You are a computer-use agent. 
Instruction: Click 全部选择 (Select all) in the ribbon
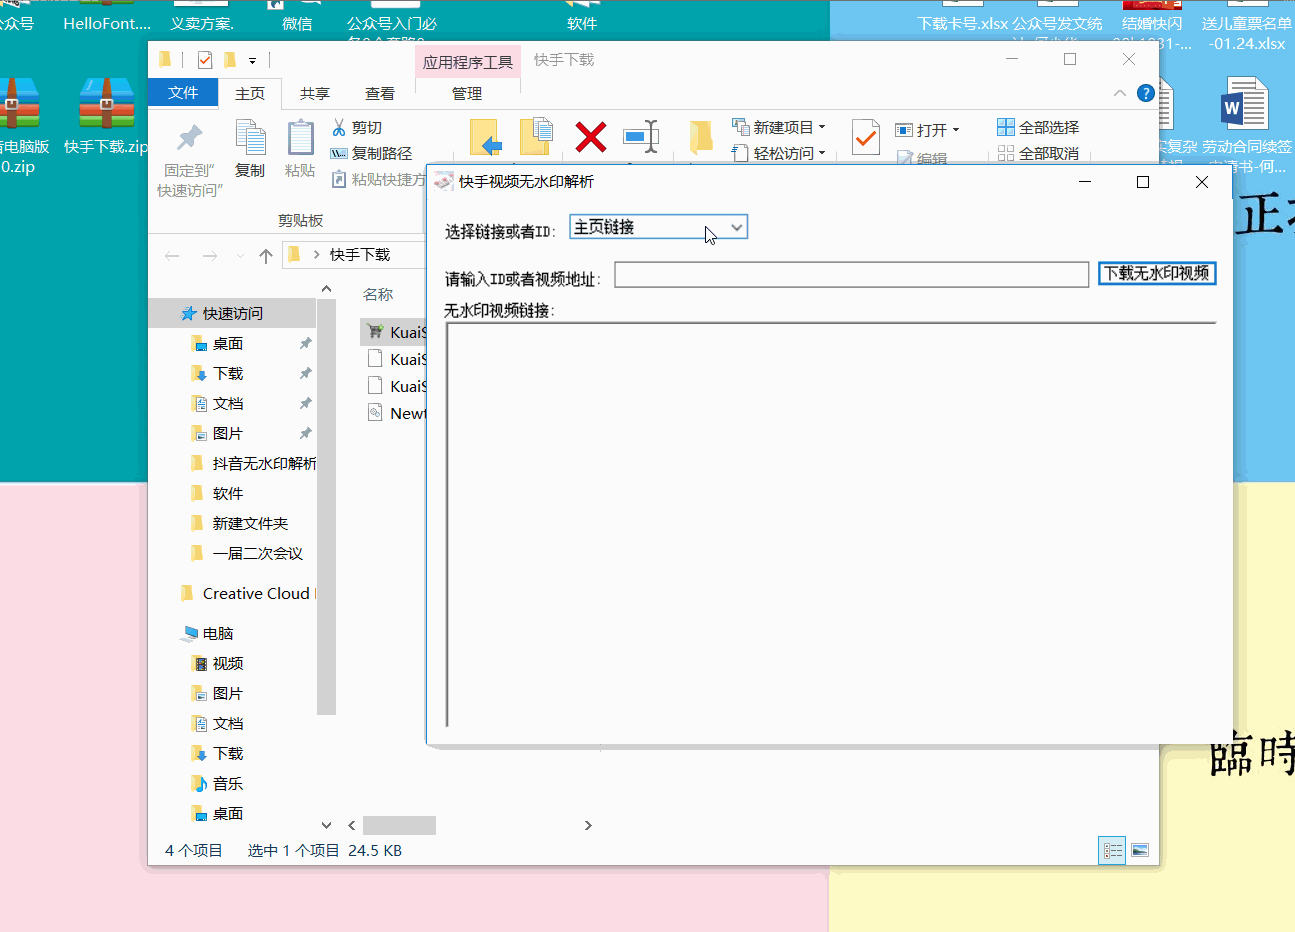1038,128
